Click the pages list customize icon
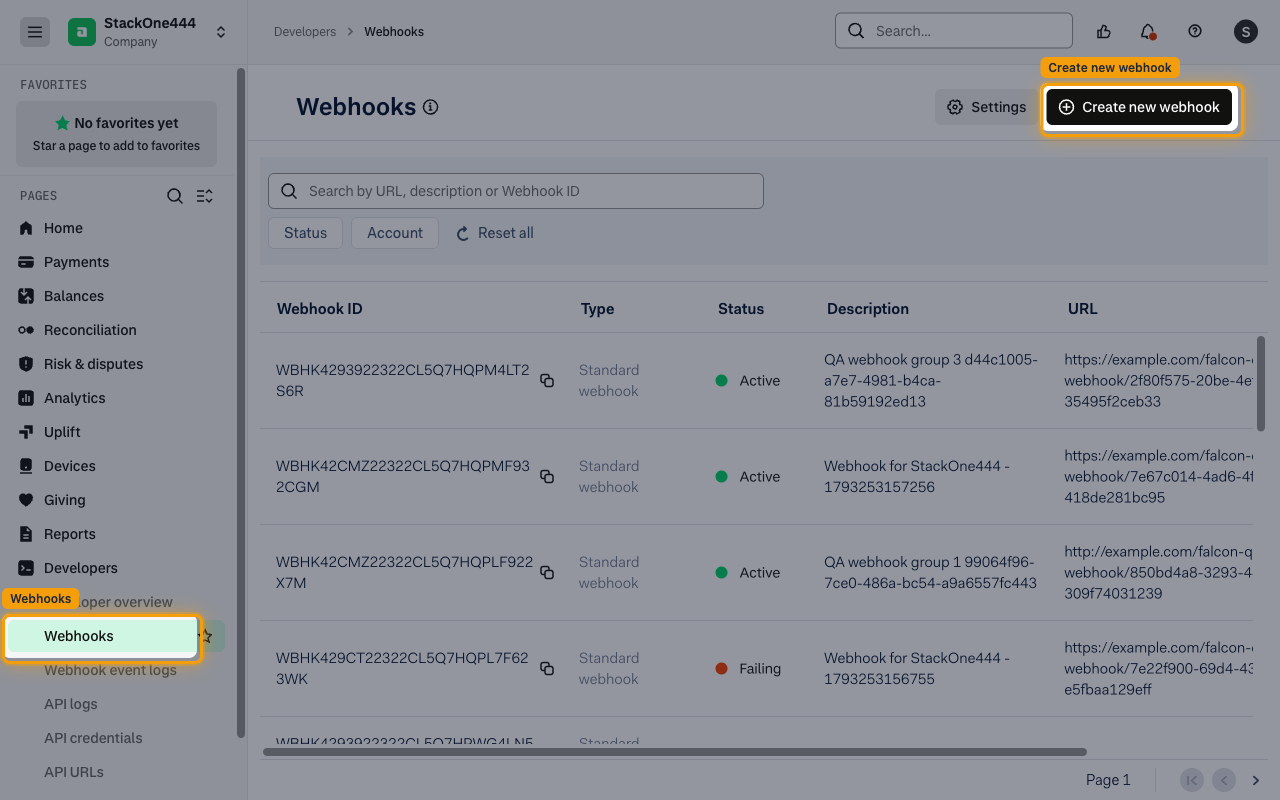The width and height of the screenshot is (1280, 800). click(x=205, y=196)
